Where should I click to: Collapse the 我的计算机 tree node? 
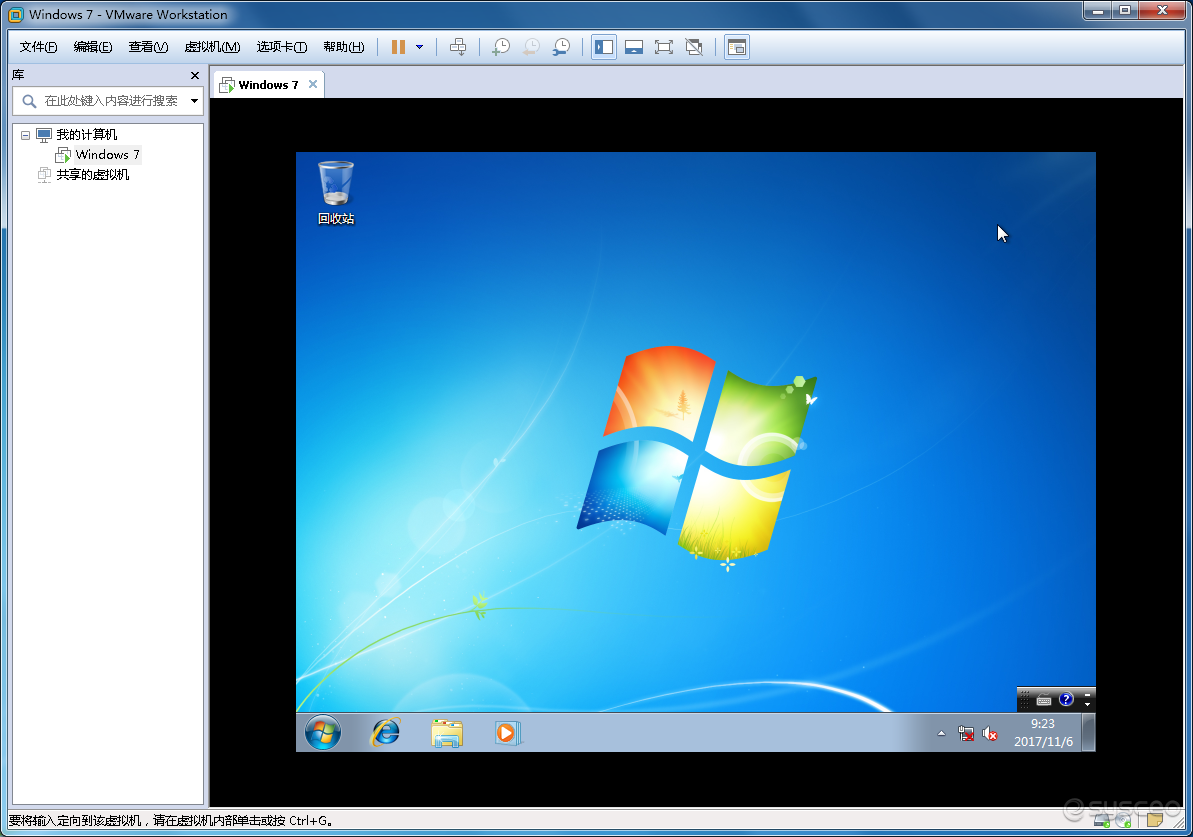tap(25, 135)
